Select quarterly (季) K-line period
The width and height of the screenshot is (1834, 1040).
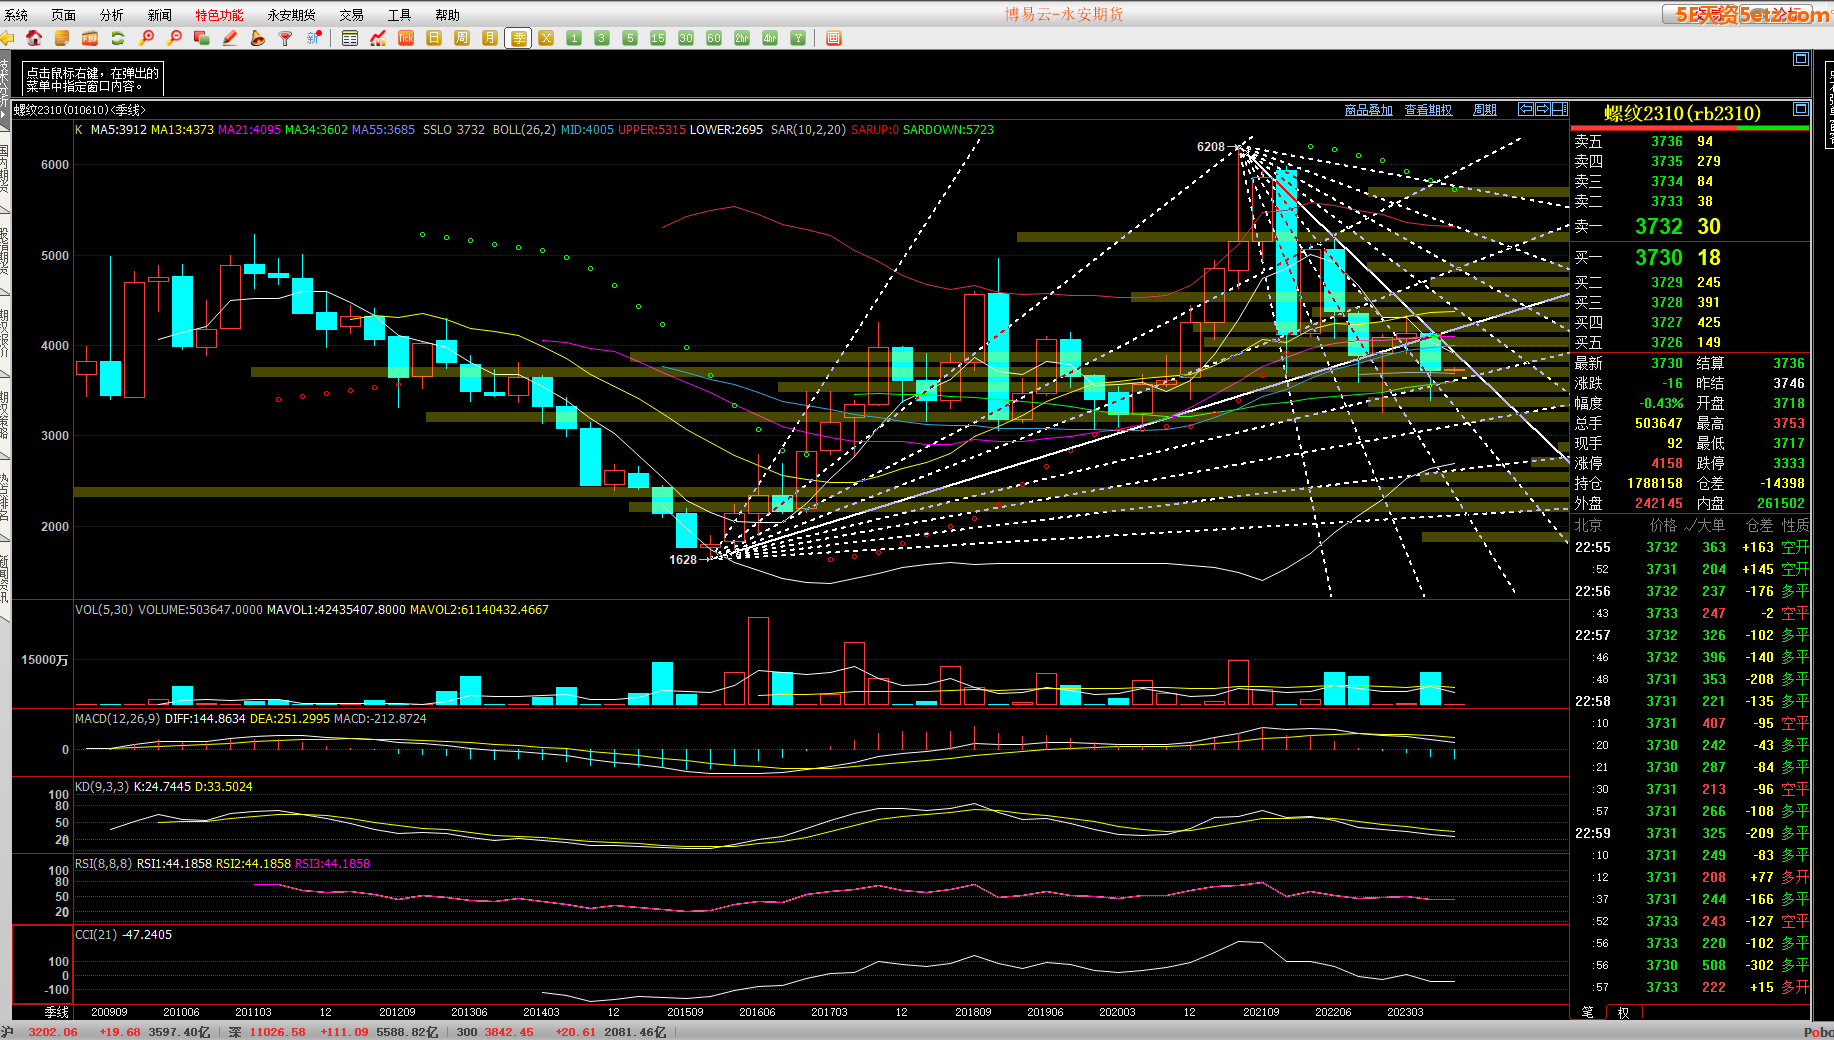(x=518, y=38)
